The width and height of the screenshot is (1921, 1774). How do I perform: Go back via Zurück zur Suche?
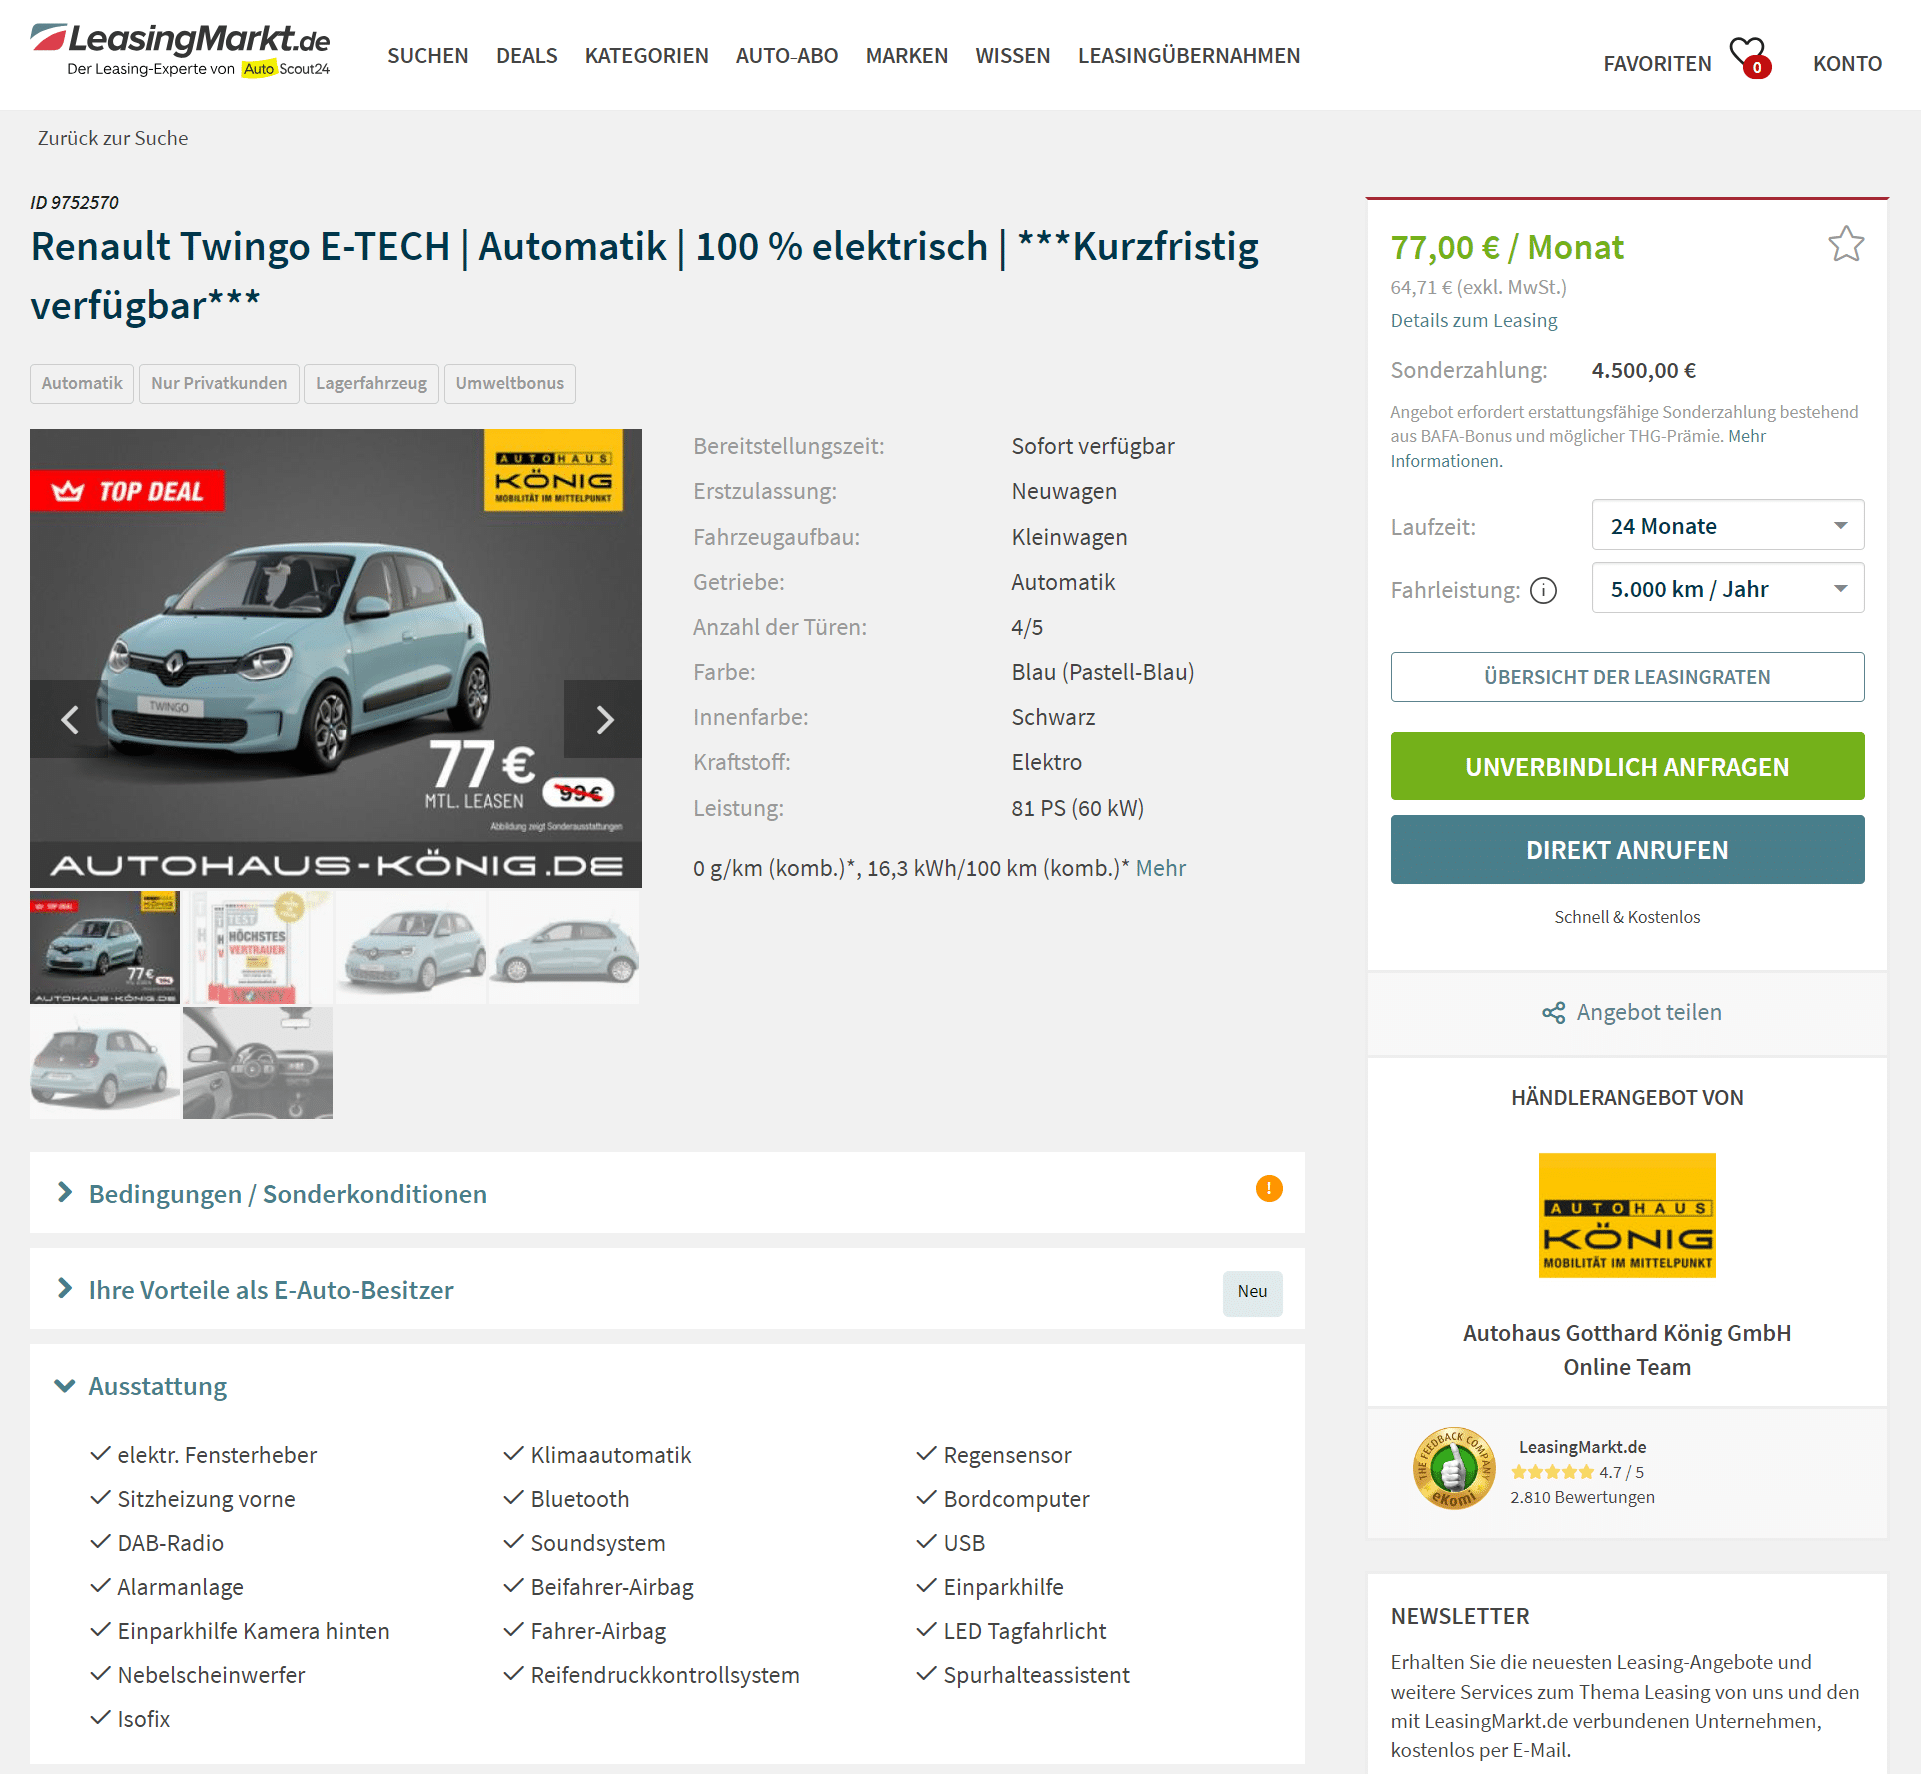[x=113, y=138]
